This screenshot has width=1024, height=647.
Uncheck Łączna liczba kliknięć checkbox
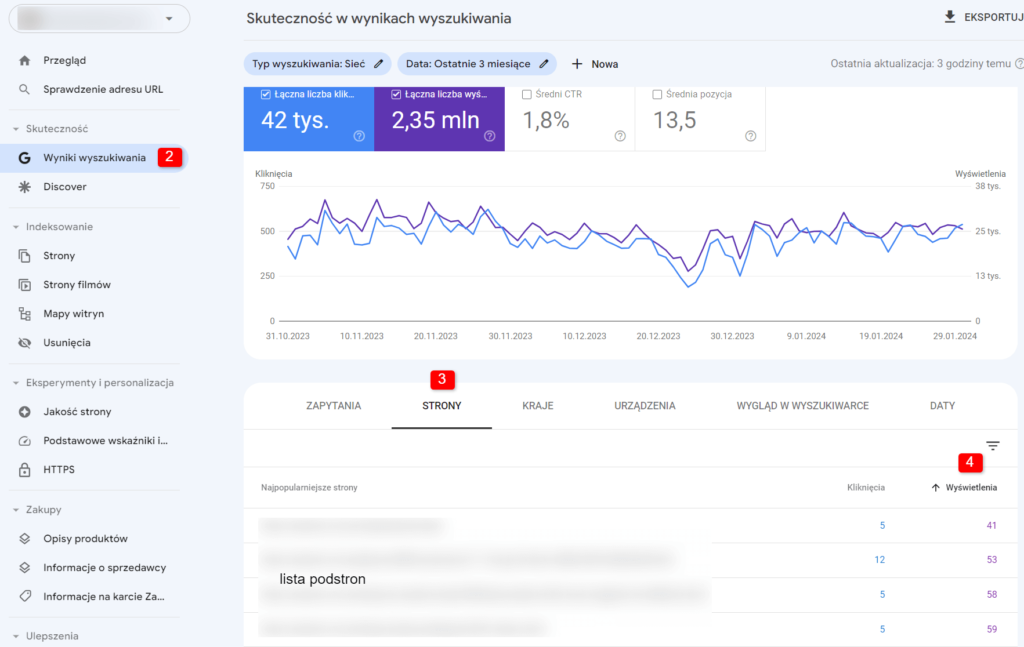265,95
